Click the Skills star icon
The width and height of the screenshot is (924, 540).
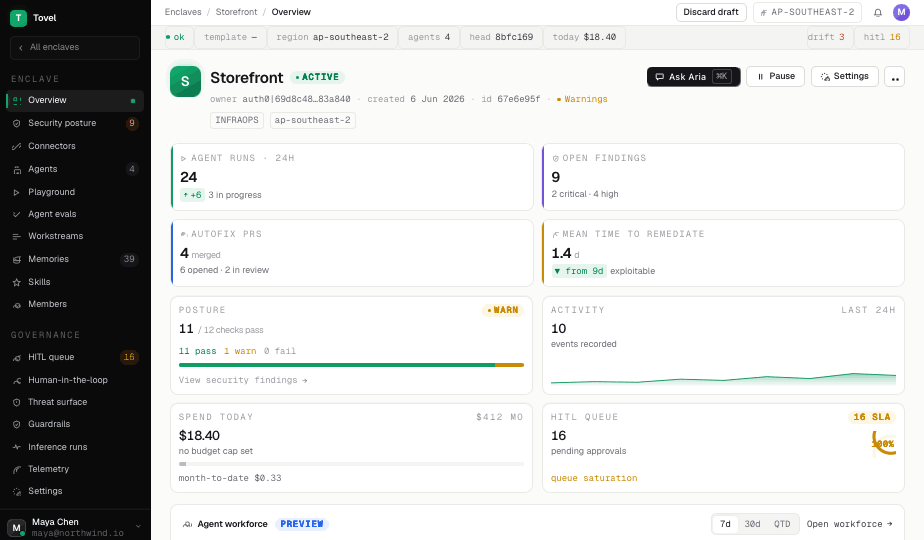coord(16,282)
